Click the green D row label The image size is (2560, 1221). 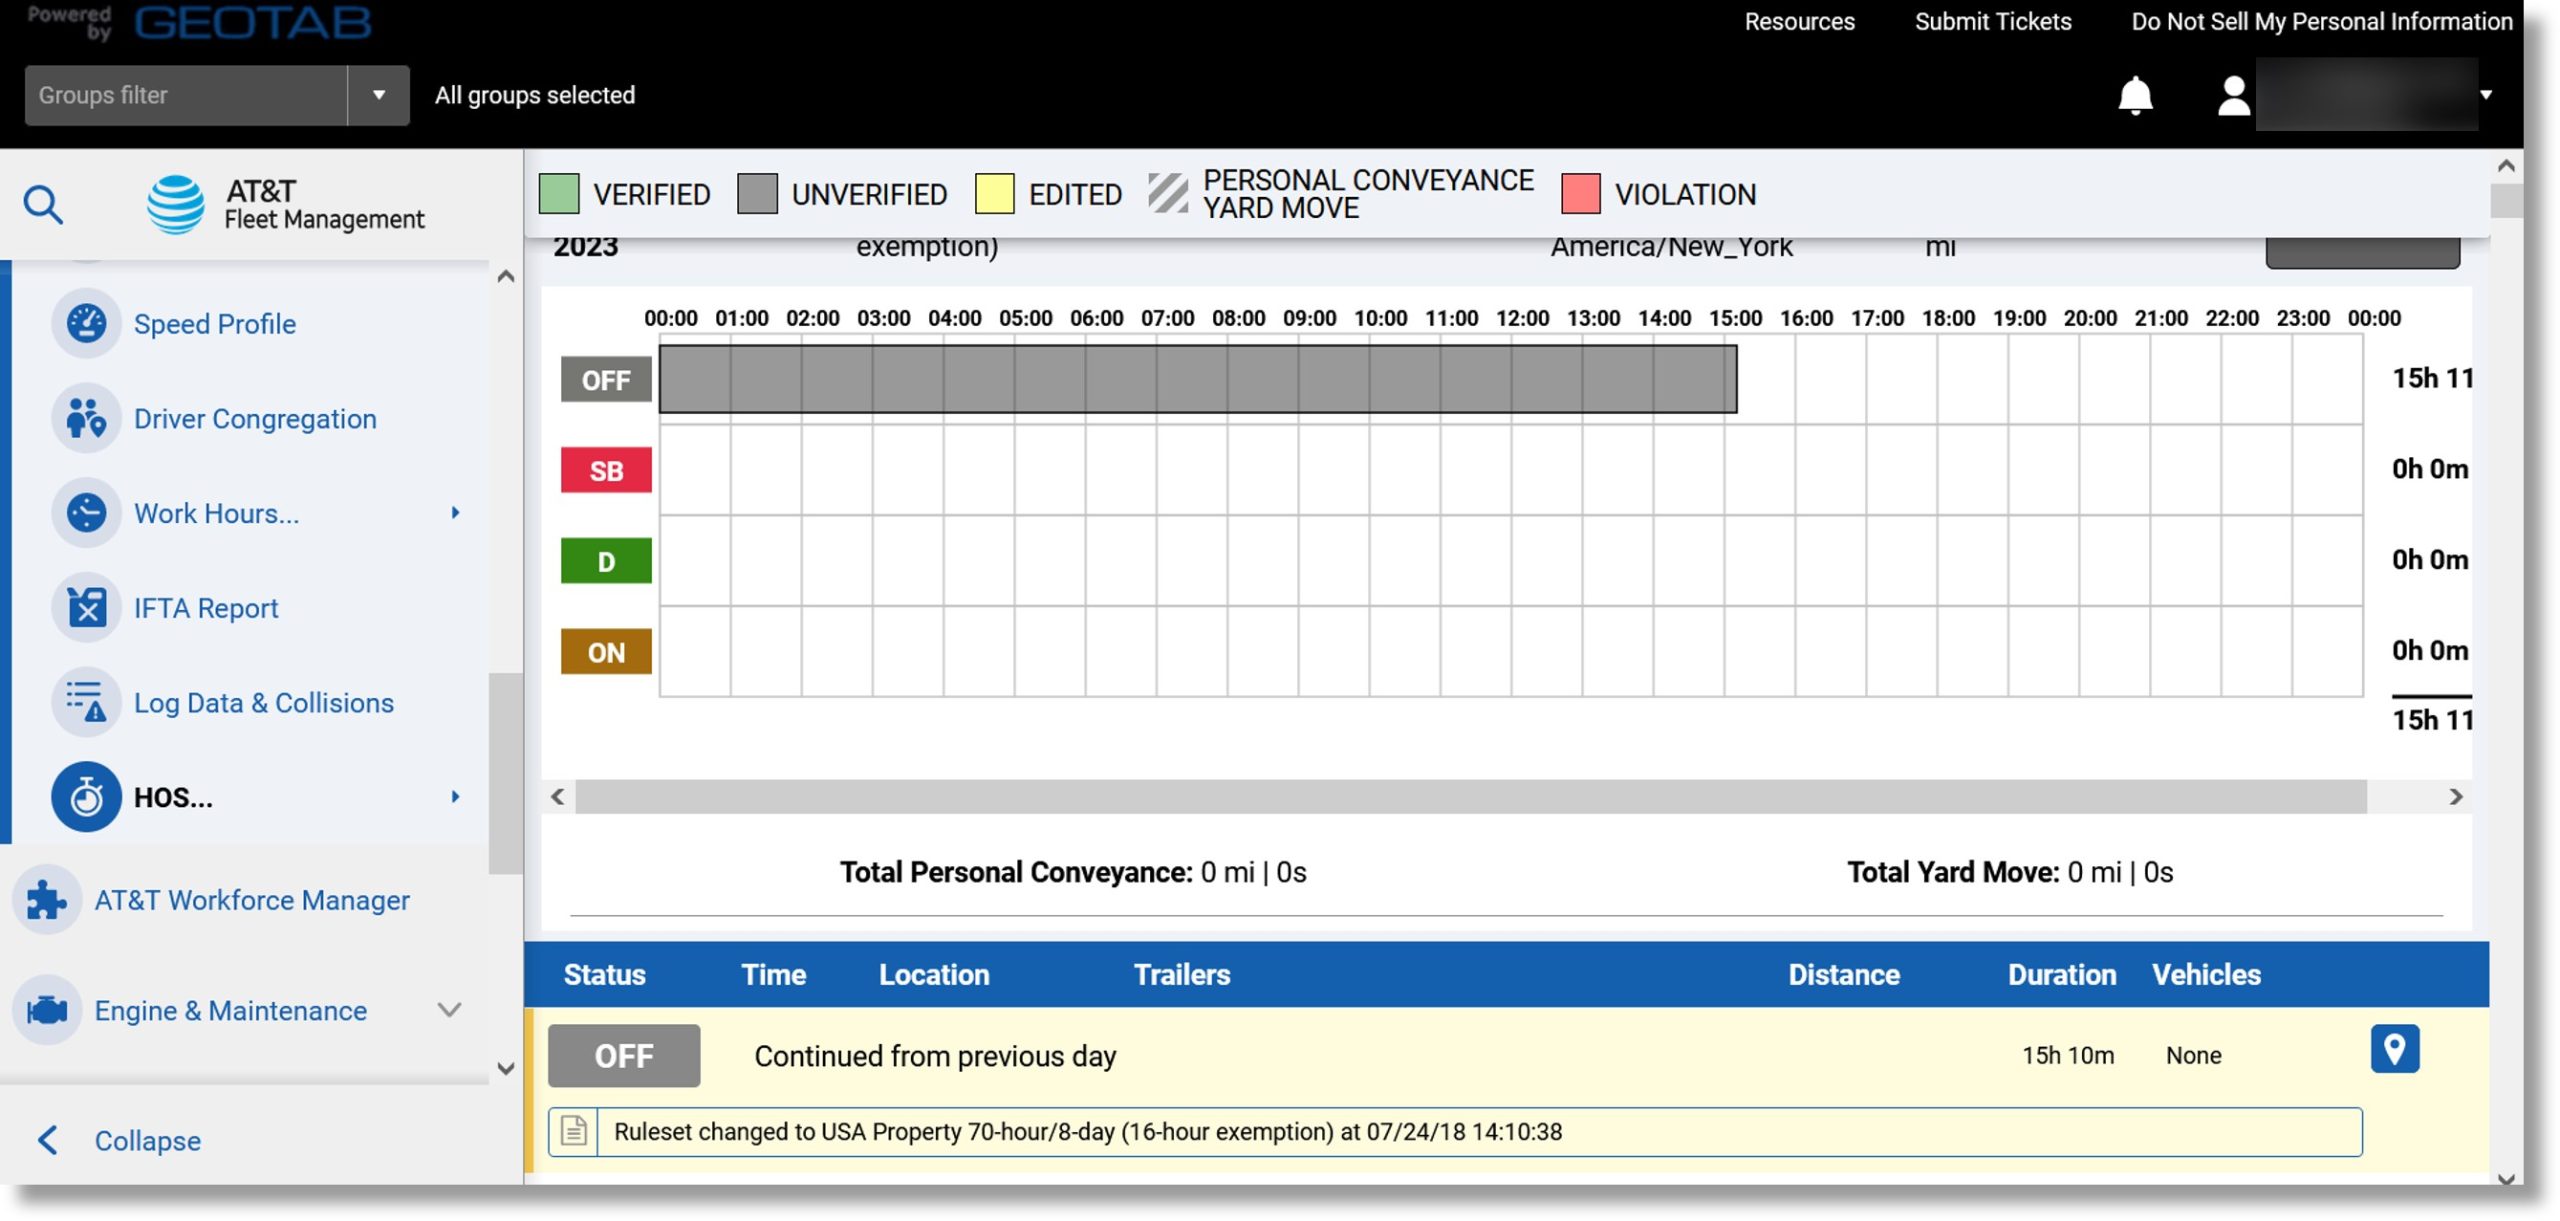coord(606,561)
